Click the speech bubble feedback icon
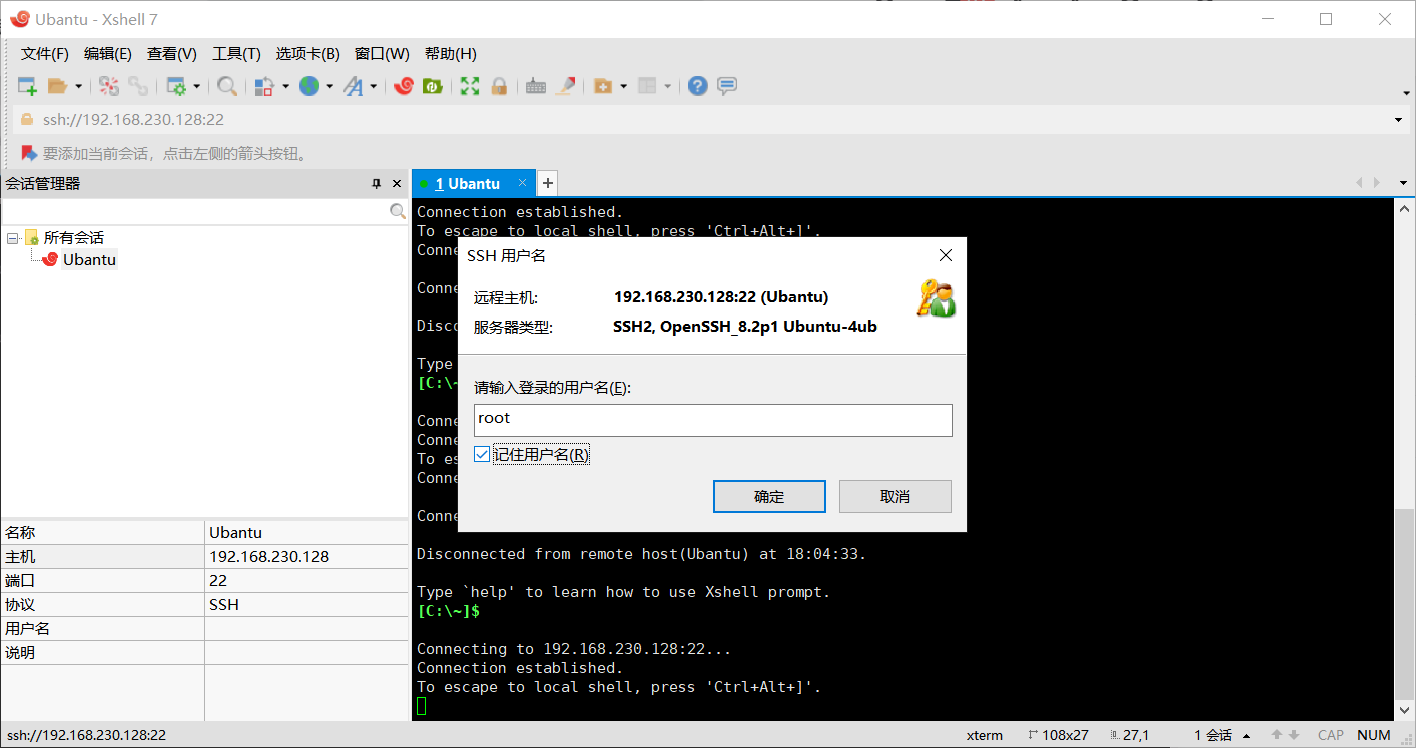Screen dimensions: 1416x748 (x=727, y=87)
